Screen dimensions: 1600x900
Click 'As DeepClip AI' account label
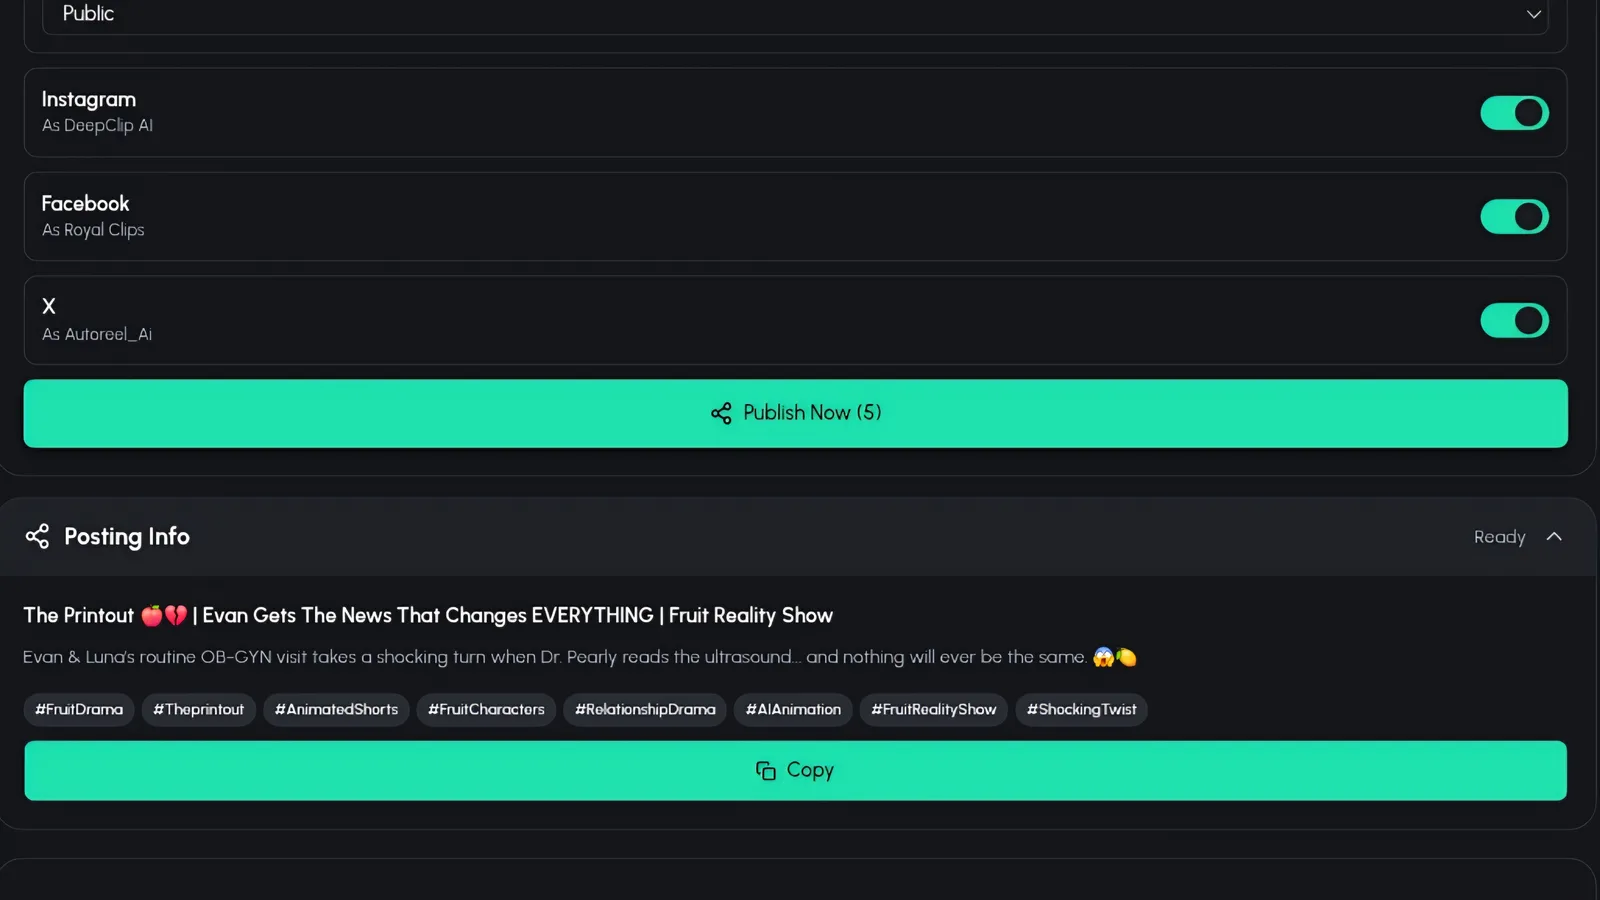pos(97,126)
